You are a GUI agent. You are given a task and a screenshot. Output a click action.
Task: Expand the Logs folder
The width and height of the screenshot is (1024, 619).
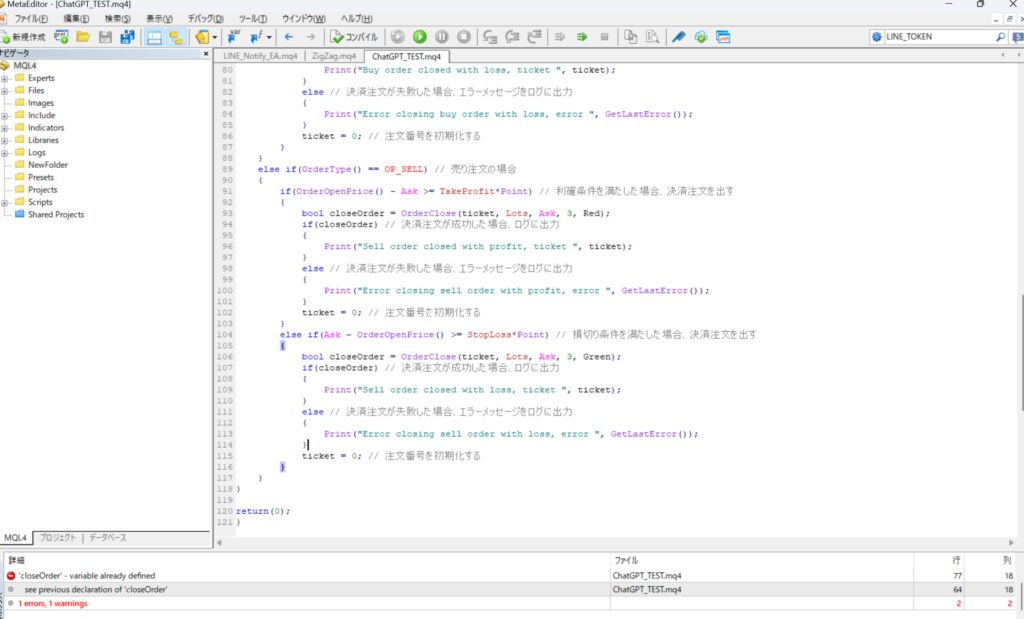tap(5, 153)
